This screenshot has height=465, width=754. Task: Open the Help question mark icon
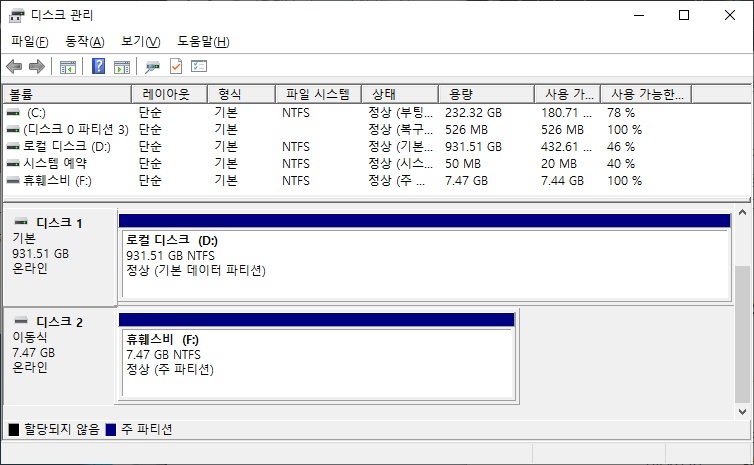98,66
